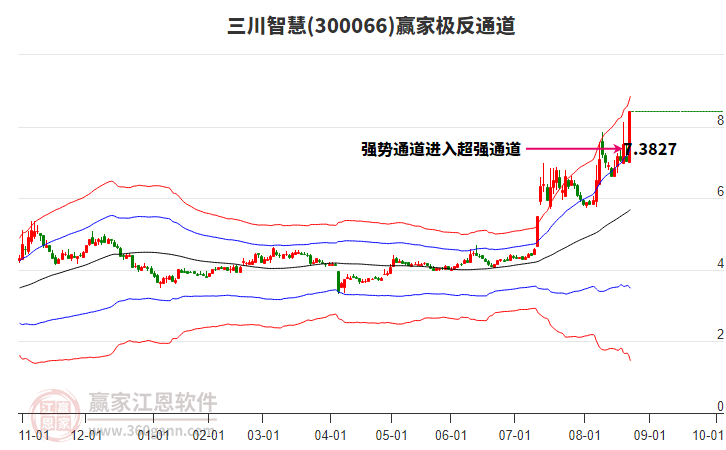The width and height of the screenshot is (726, 450).
Task: Click the 07-01 date label
Action: point(514,436)
